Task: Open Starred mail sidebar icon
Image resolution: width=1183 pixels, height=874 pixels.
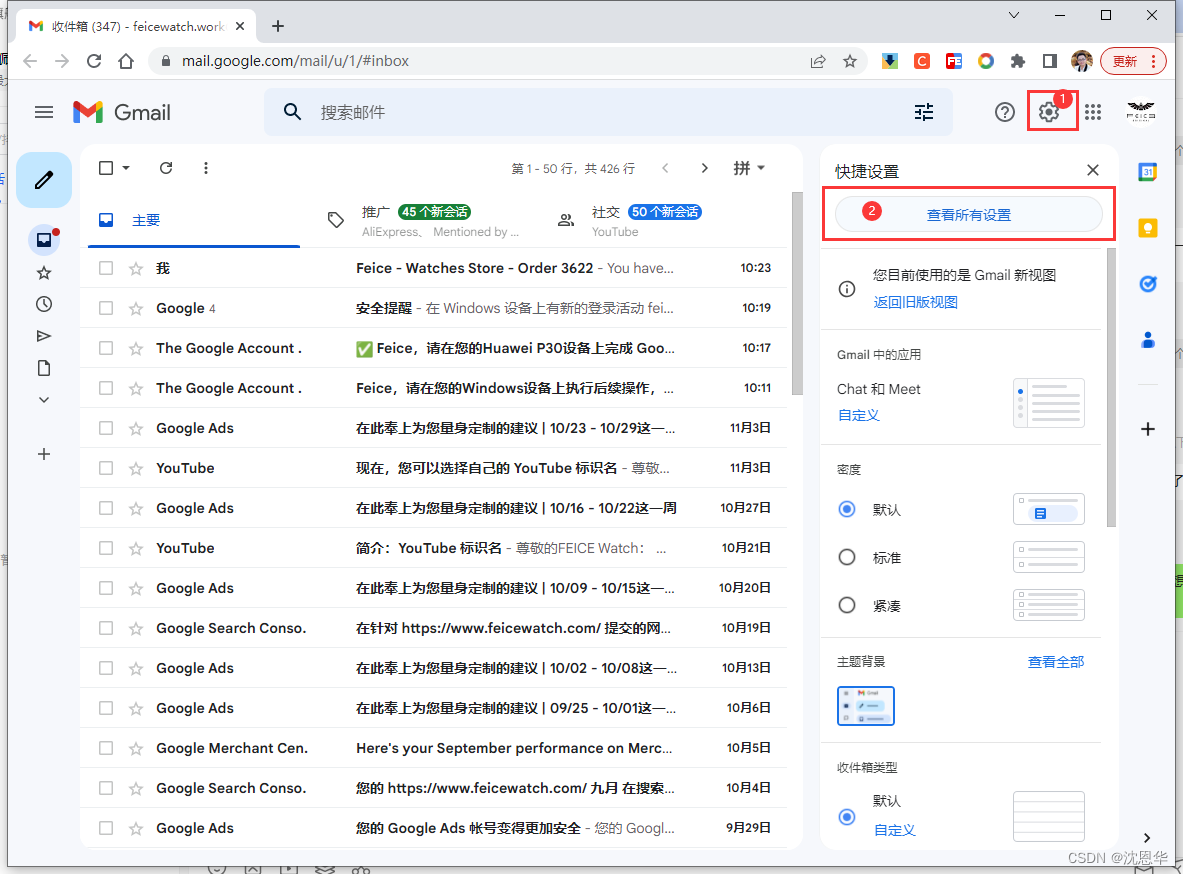Action: pos(44,272)
